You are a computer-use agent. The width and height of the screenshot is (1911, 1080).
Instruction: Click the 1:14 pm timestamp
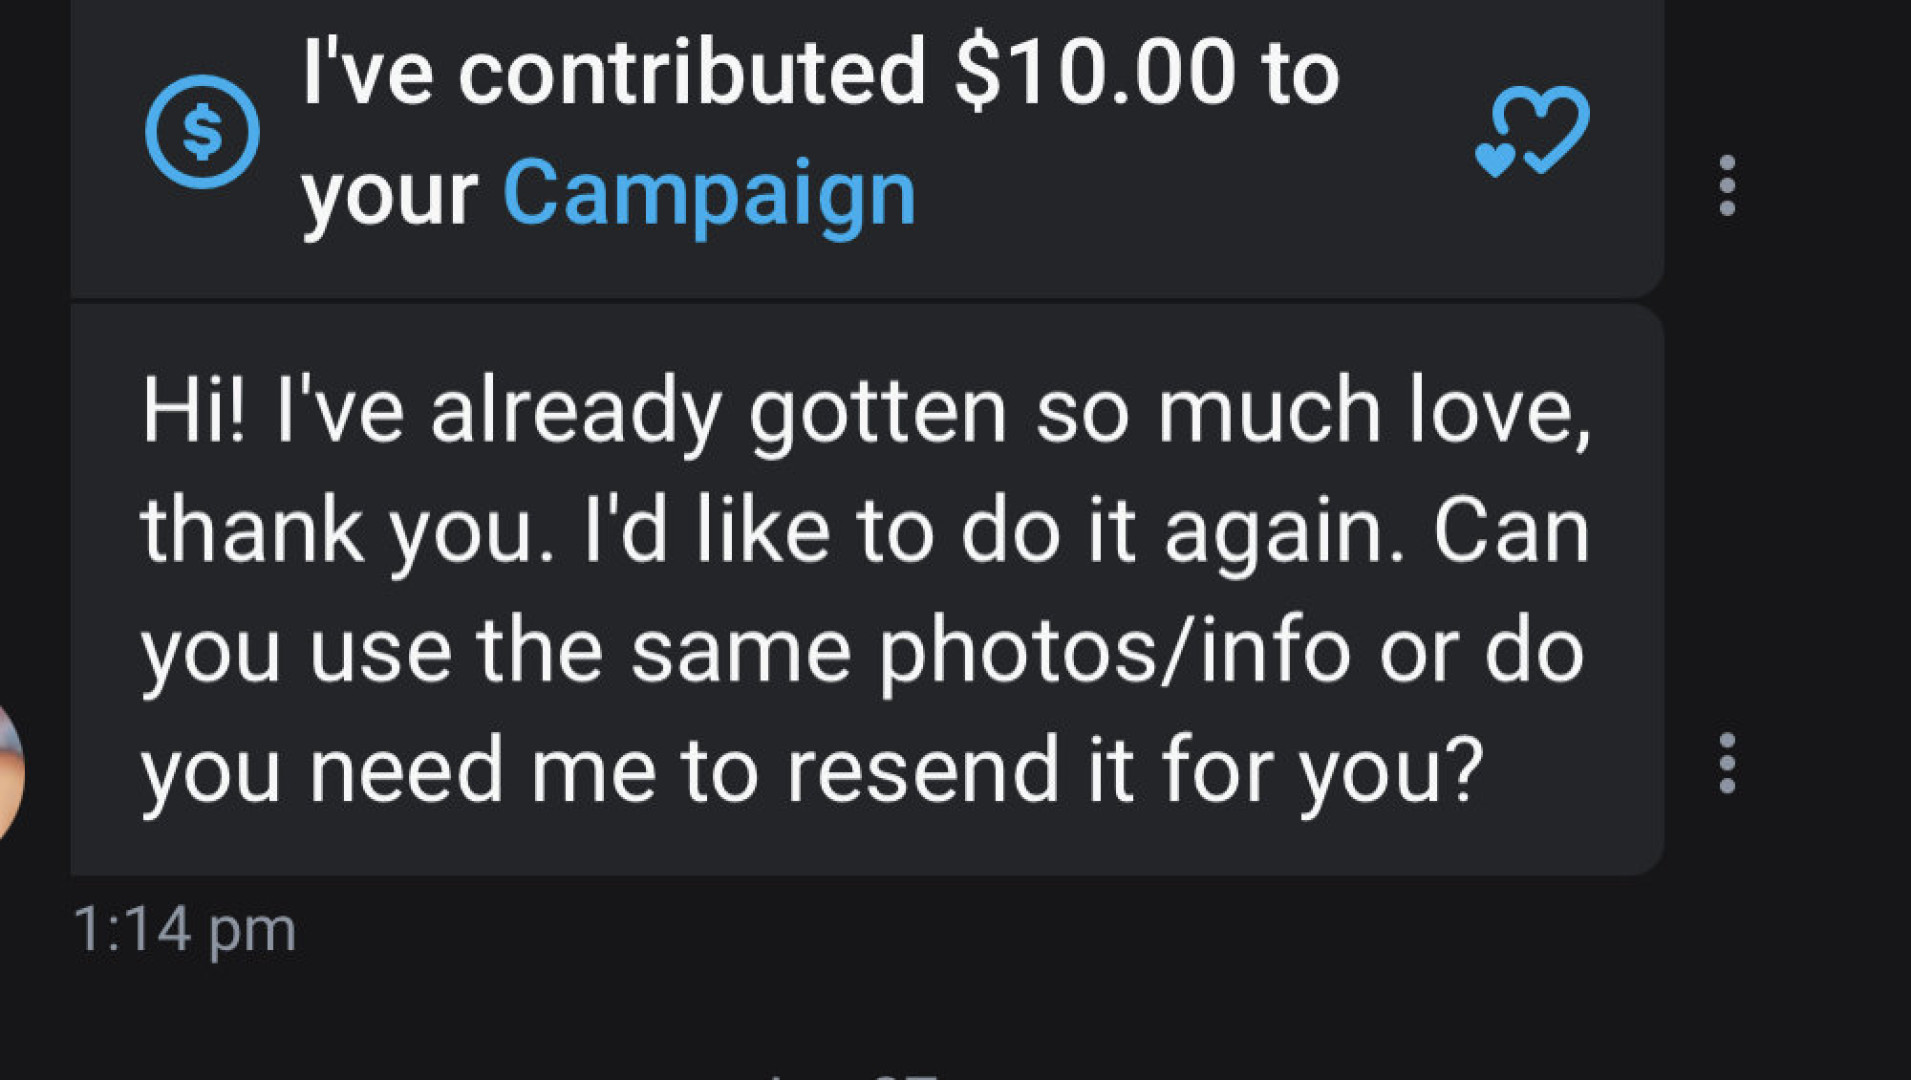pyautogui.click(x=185, y=930)
